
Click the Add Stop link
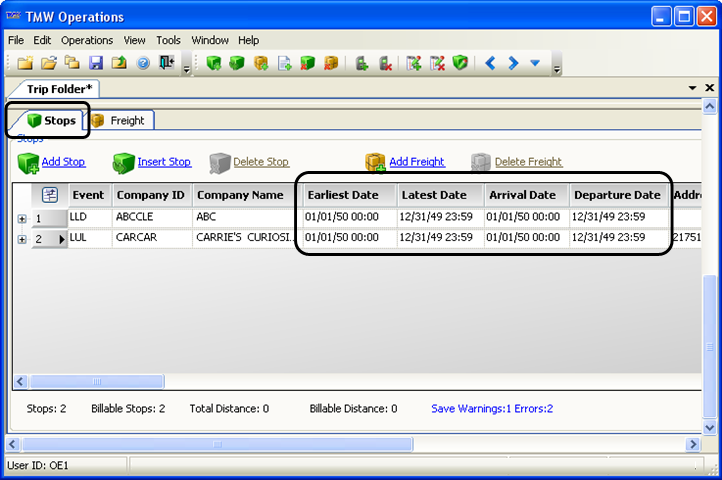click(63, 162)
